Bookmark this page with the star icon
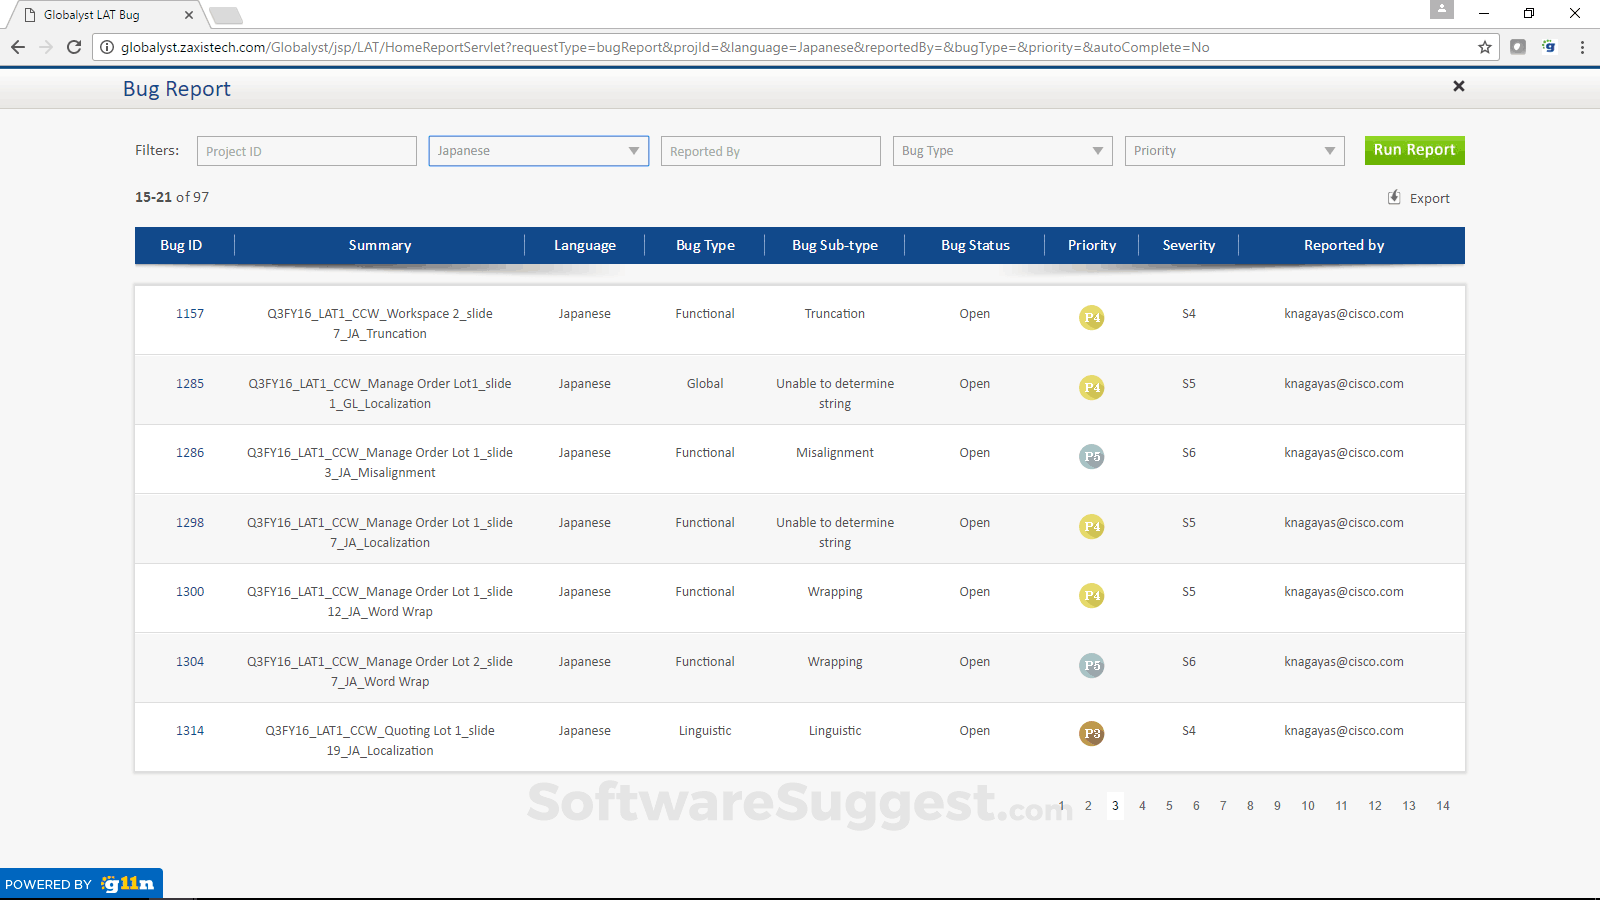The image size is (1600, 900). pyautogui.click(x=1485, y=47)
